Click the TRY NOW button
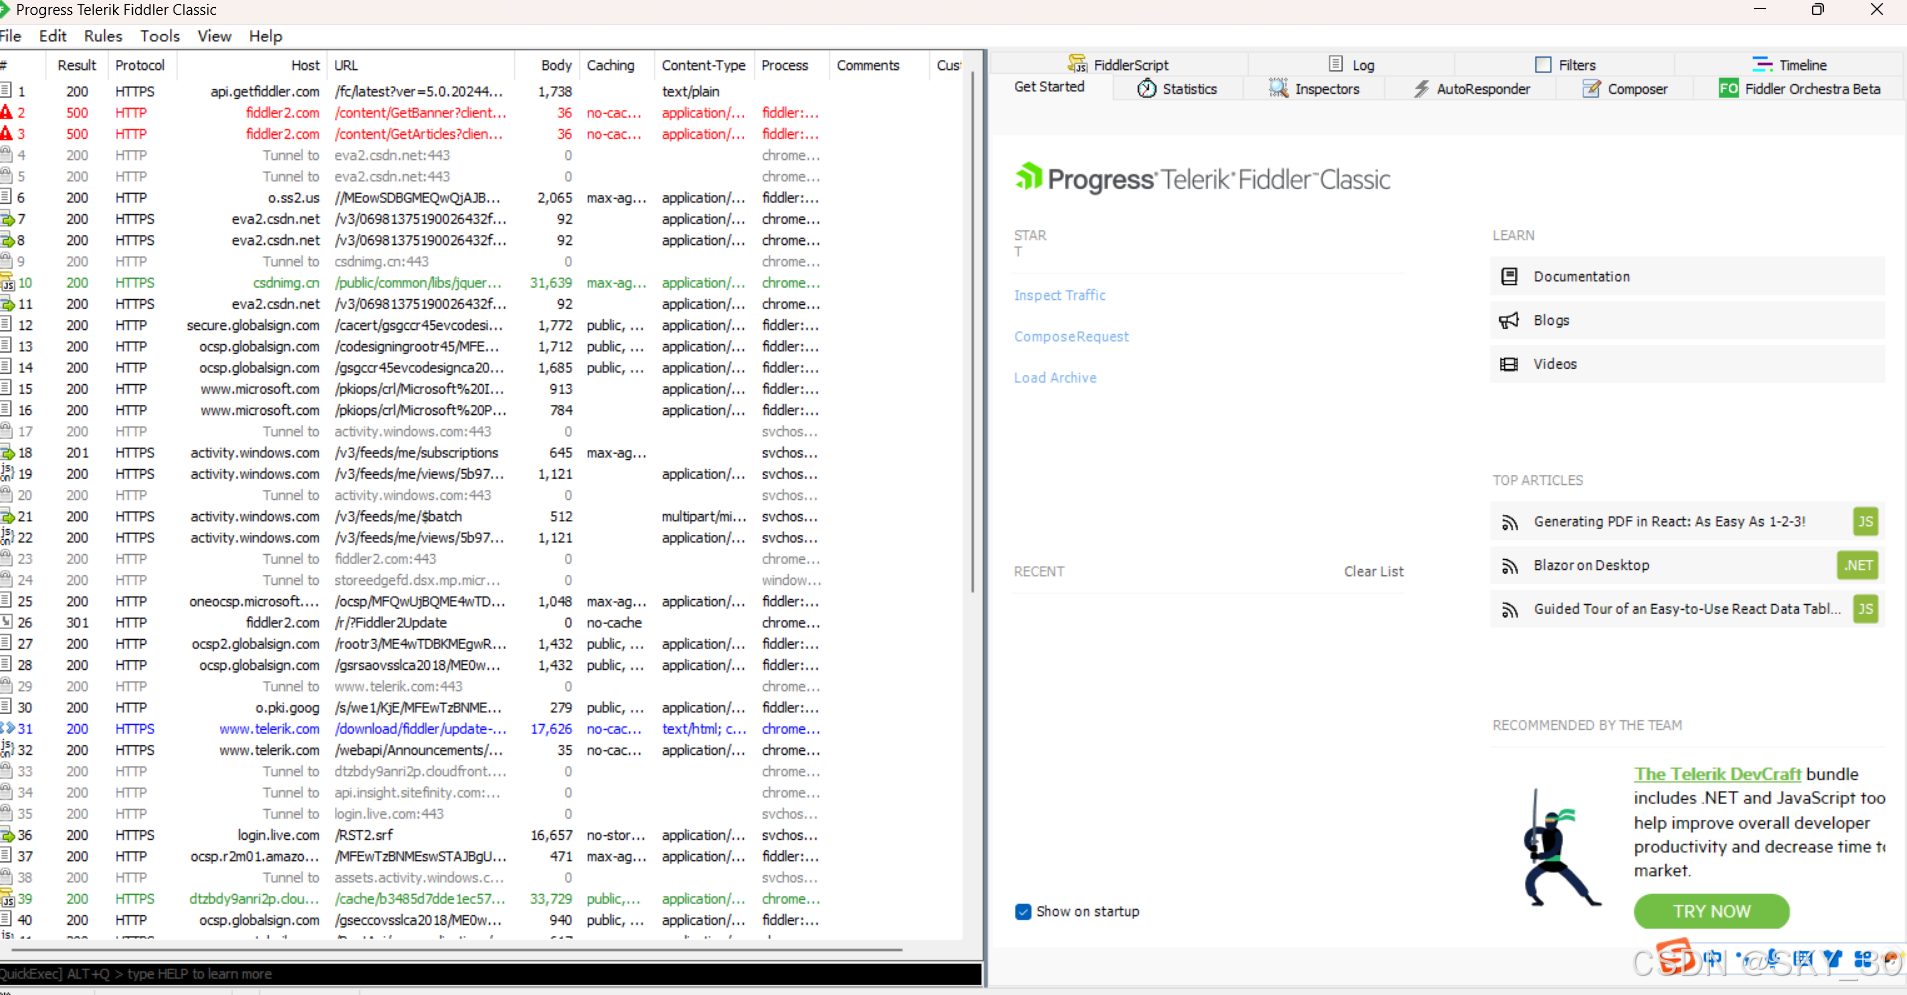 tap(1711, 911)
